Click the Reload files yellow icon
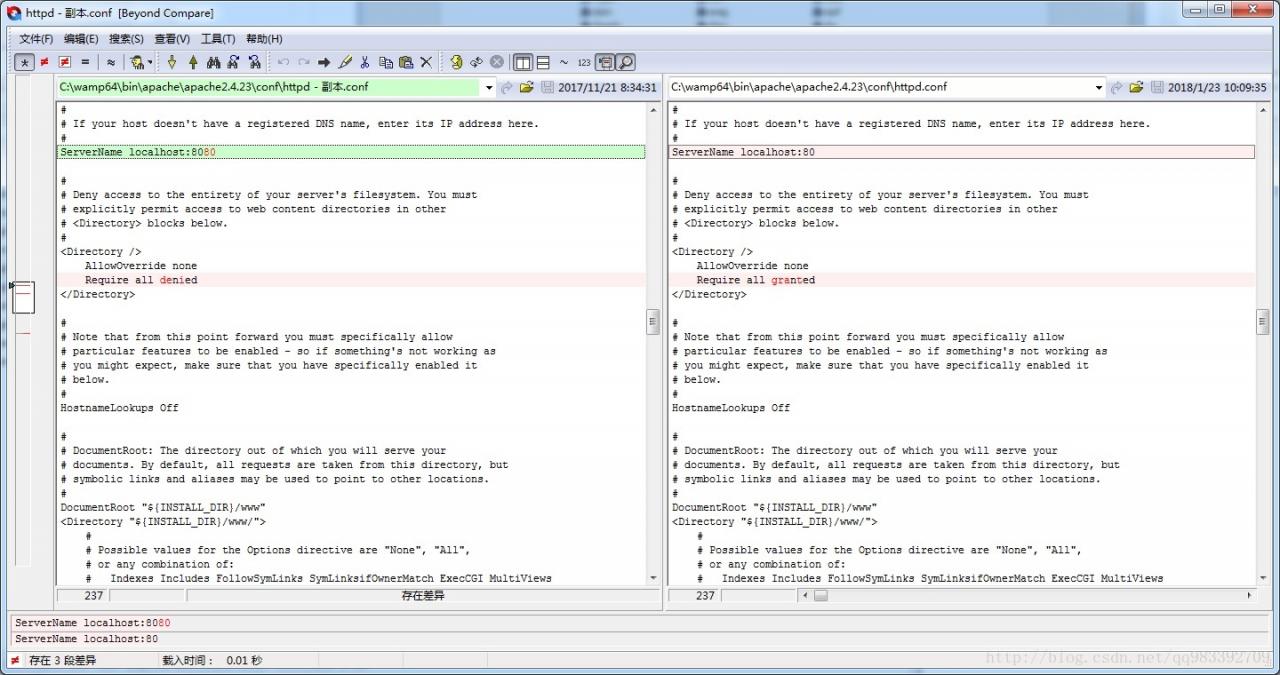The width and height of the screenshot is (1280, 675). [x=456, y=62]
